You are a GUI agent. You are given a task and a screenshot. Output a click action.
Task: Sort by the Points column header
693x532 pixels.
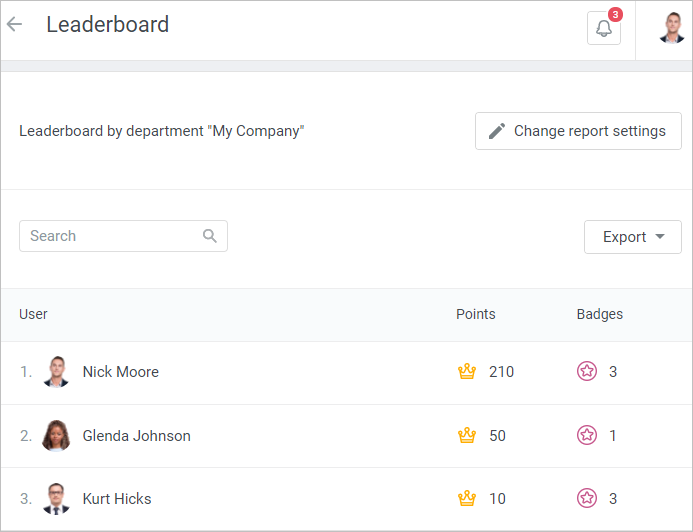[475, 314]
